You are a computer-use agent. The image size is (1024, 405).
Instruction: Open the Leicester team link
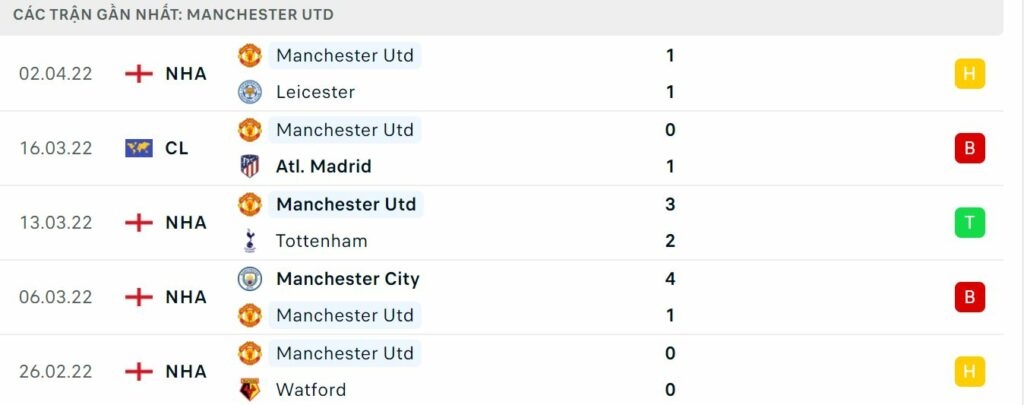[x=315, y=92]
